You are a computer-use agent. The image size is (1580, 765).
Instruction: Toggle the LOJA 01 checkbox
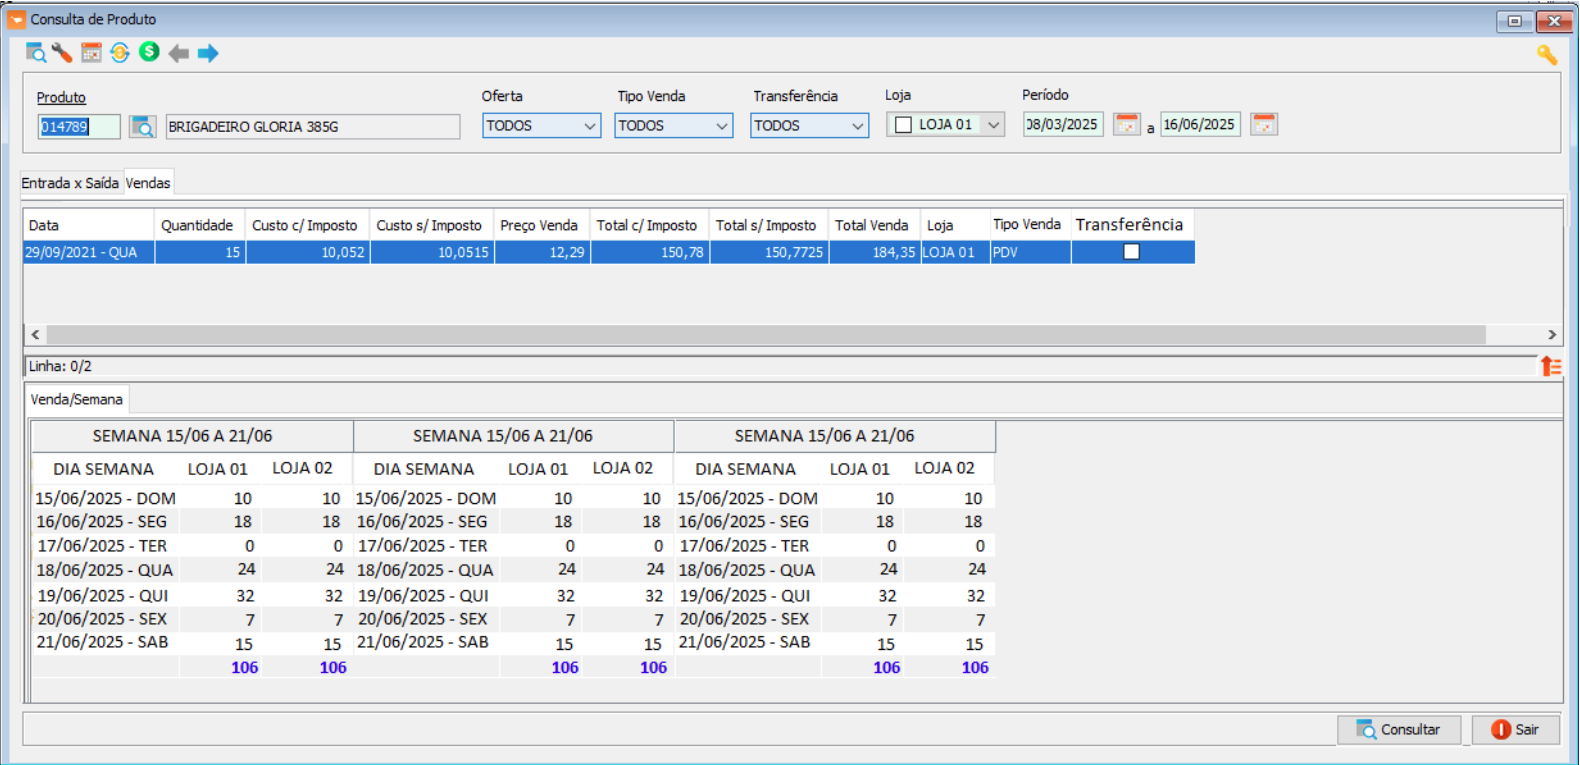tap(903, 125)
